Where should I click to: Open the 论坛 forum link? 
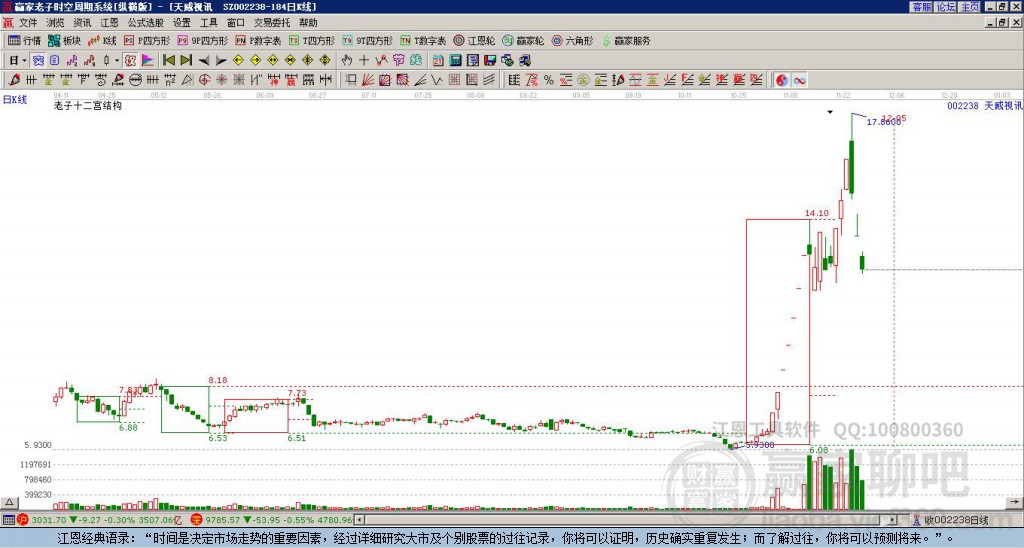click(945, 7)
